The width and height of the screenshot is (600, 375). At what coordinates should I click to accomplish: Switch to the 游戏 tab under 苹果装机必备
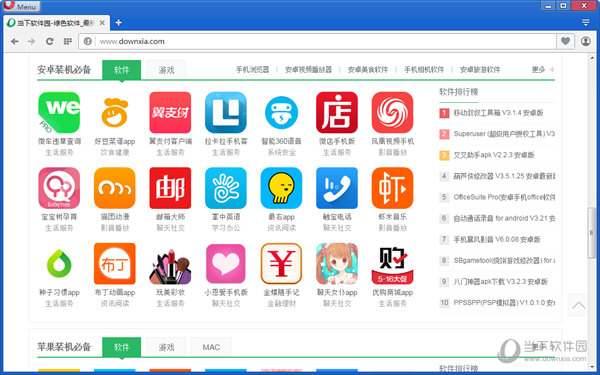[x=166, y=347]
